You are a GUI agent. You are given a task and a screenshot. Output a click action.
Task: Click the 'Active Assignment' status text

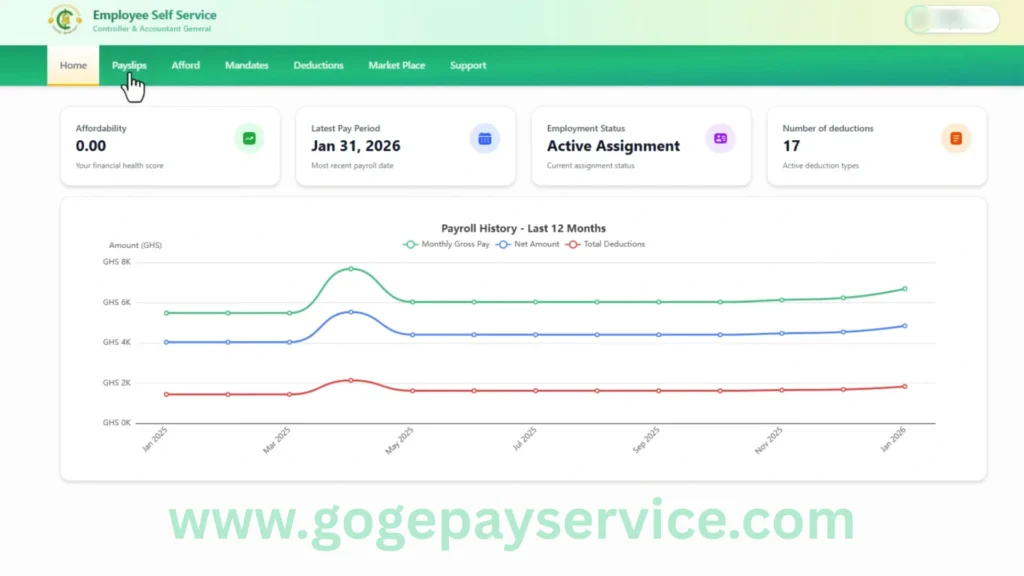coord(613,146)
